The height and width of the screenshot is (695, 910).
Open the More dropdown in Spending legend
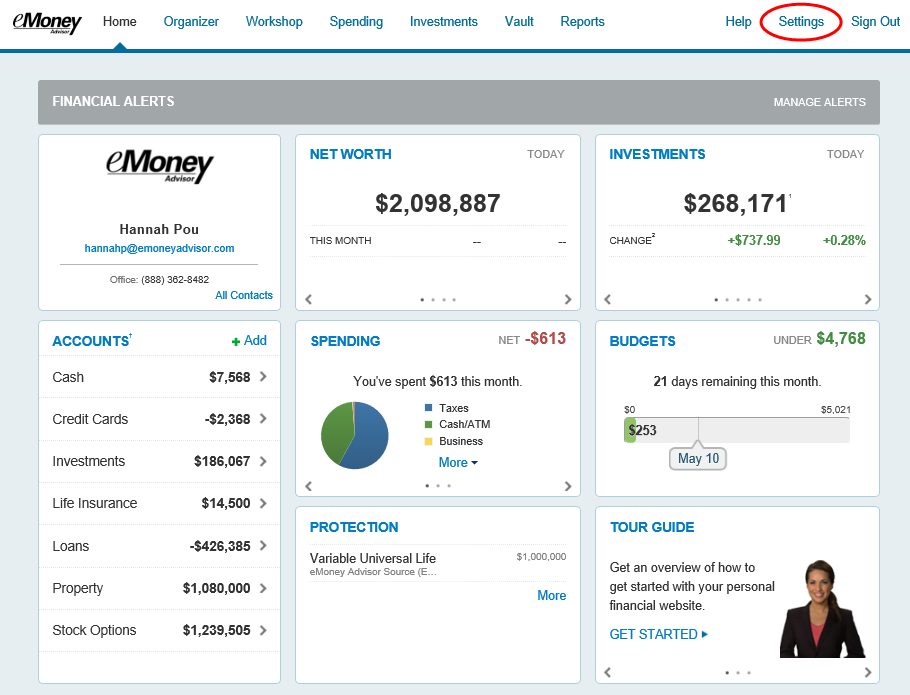point(458,462)
